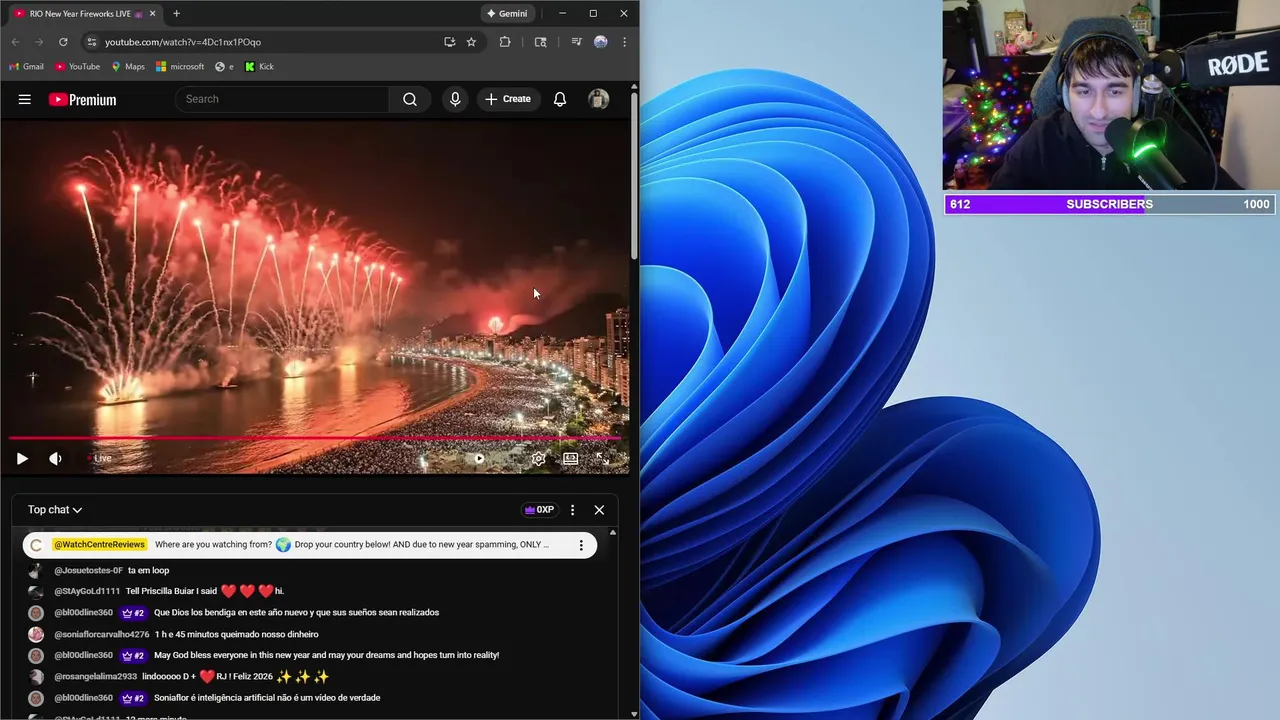The height and width of the screenshot is (720, 1280).
Task: Click the page vertical scrollbar thumb
Action: 634,175
